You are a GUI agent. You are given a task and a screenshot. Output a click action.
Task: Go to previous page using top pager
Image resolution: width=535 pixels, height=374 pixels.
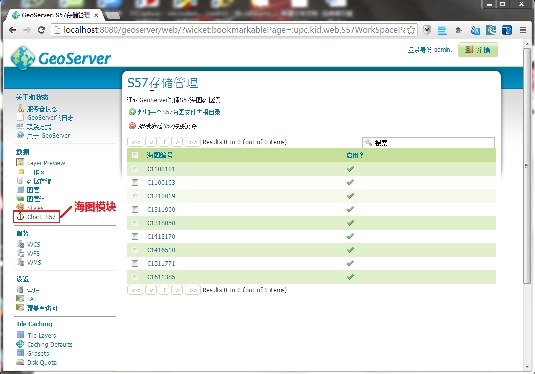click(x=151, y=142)
